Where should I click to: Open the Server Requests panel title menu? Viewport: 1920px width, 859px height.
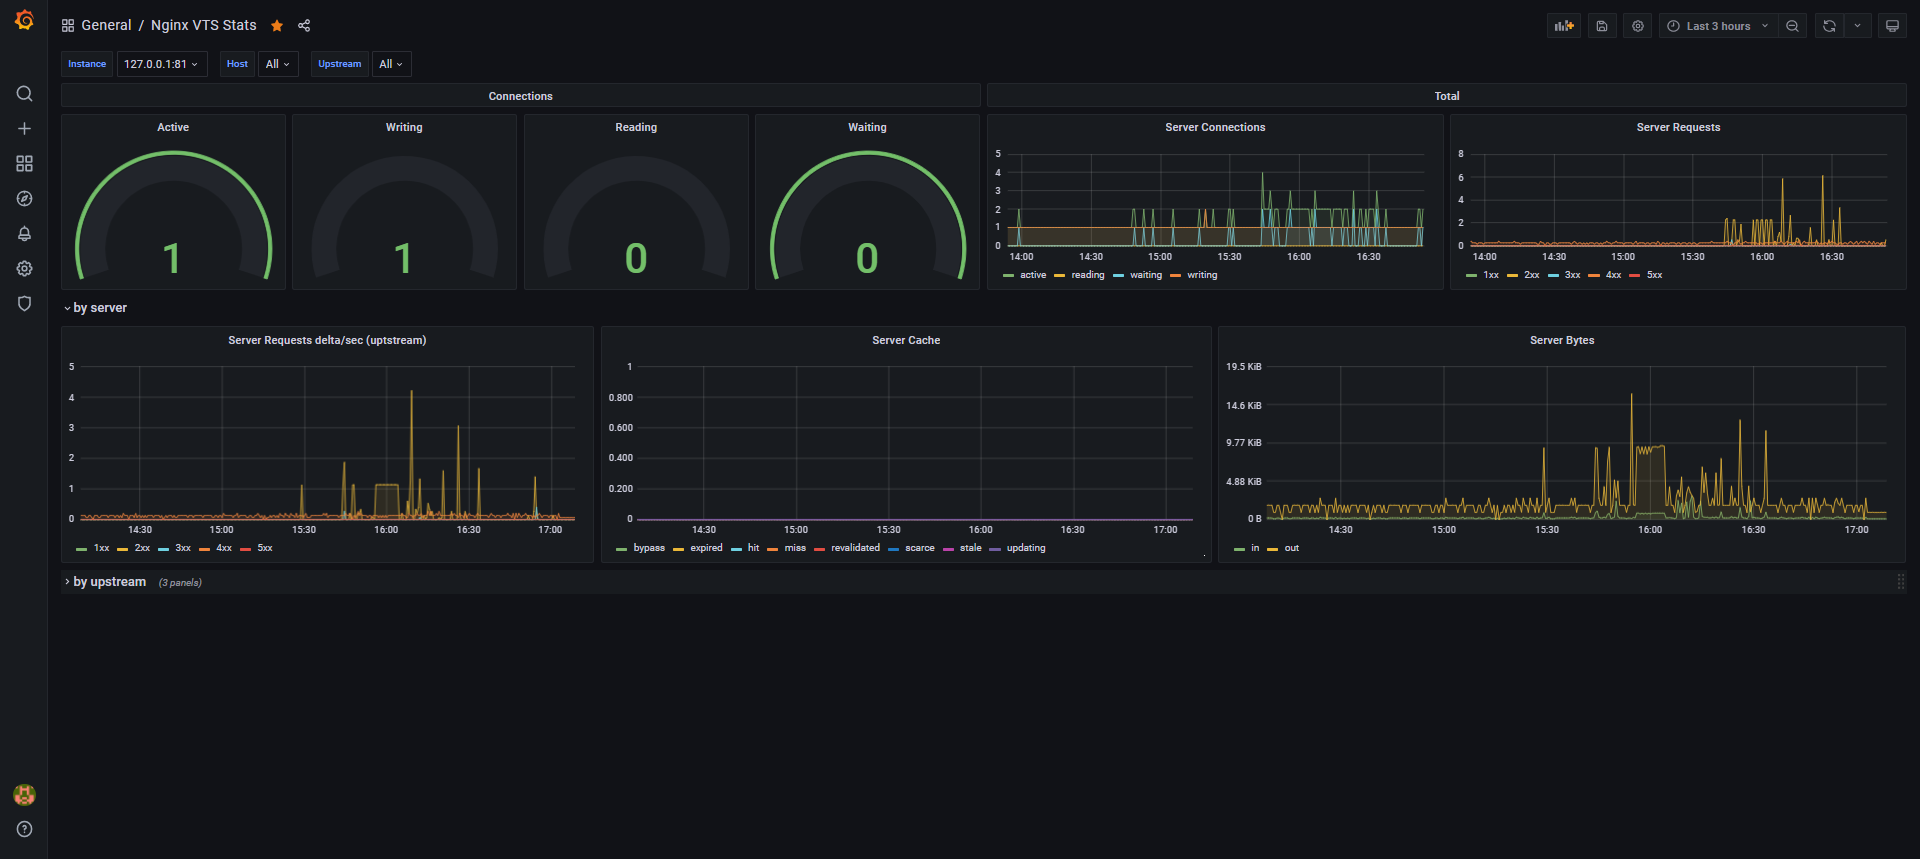pos(1678,127)
